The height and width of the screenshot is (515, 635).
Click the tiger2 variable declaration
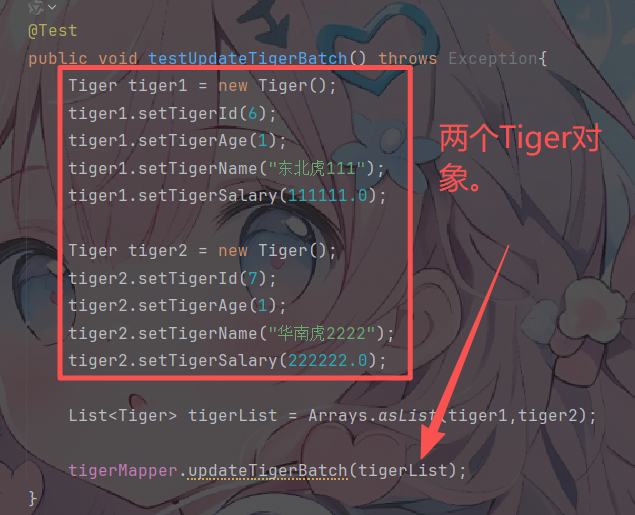tap(158, 251)
